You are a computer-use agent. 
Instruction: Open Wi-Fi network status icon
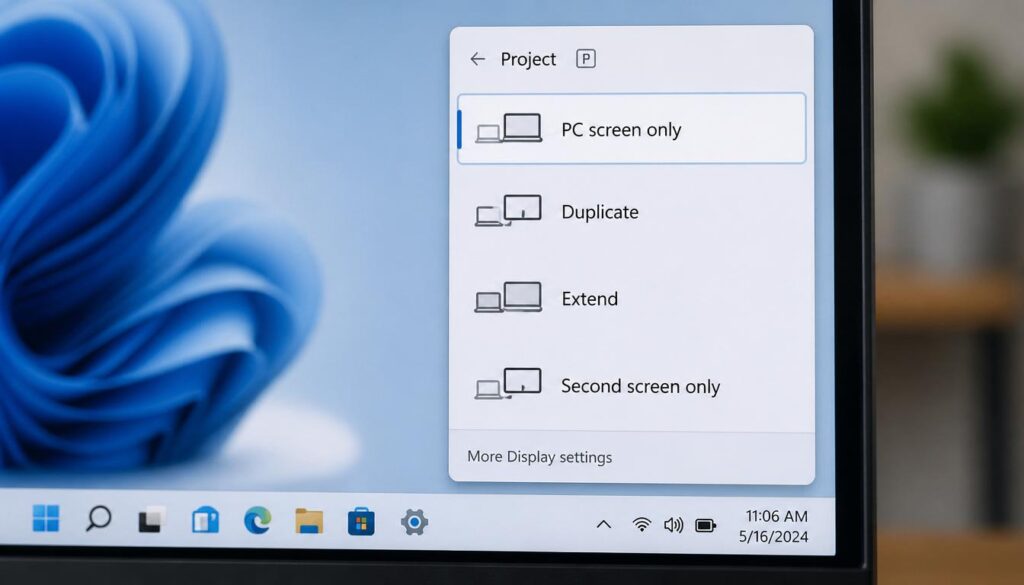(x=642, y=524)
